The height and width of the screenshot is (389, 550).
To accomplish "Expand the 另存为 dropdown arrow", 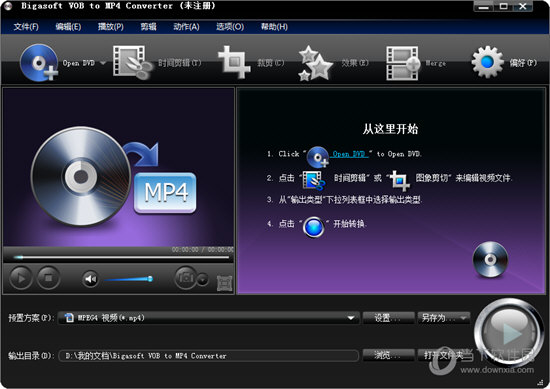I will (x=464, y=318).
